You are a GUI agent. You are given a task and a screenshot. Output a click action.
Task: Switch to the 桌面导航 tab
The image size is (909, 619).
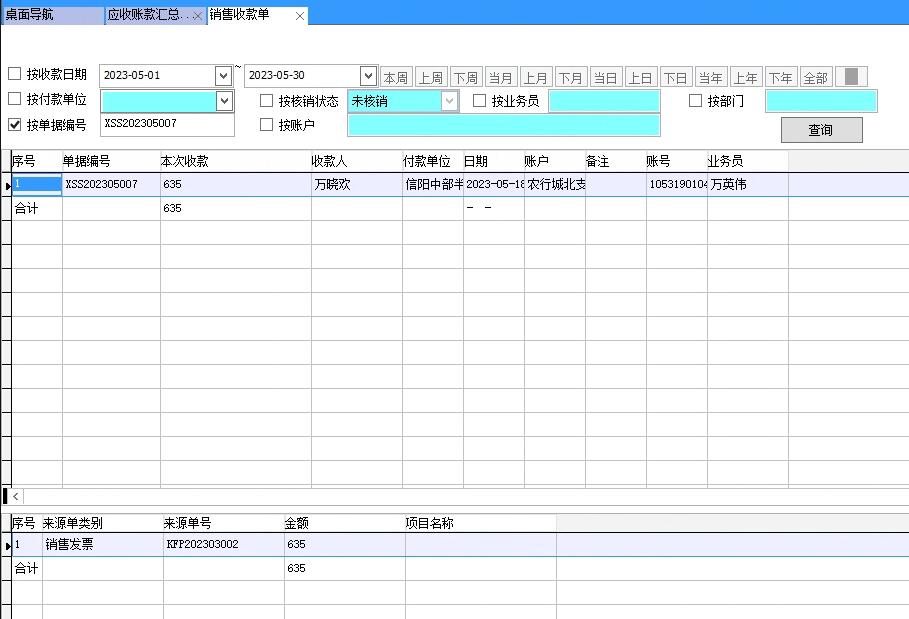52,16
